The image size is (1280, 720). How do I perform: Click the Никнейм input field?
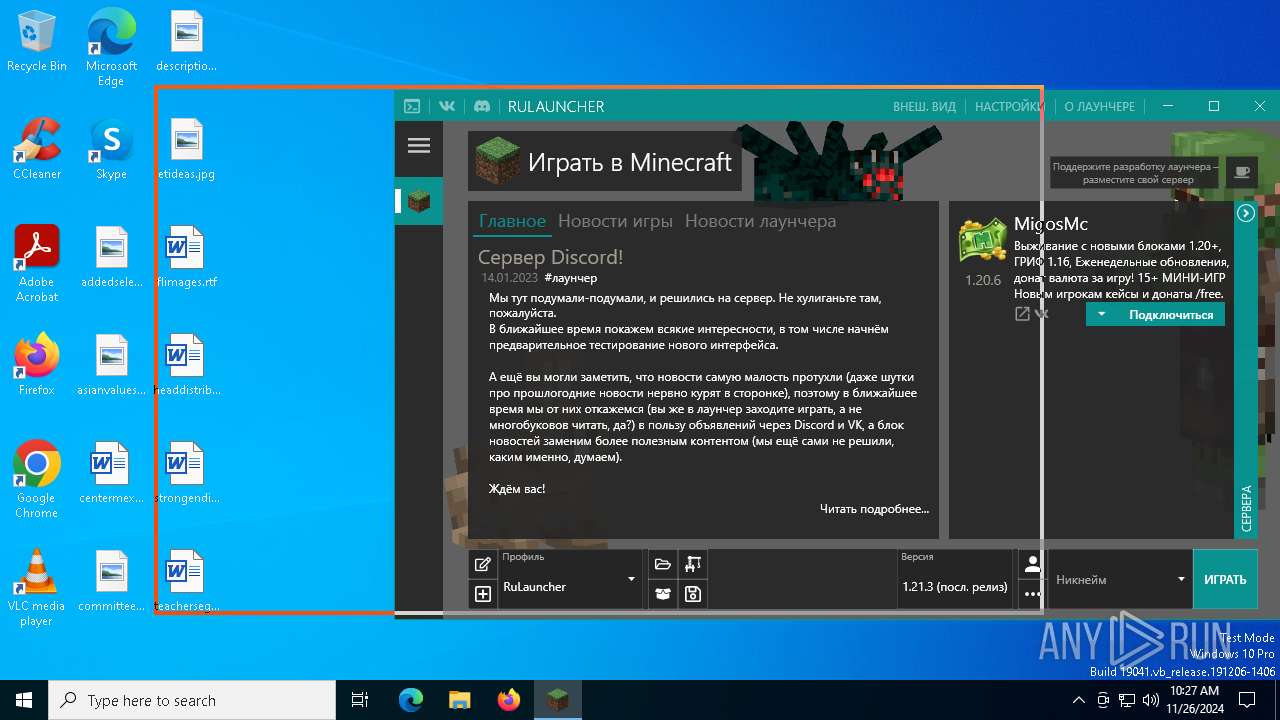(x=1110, y=579)
